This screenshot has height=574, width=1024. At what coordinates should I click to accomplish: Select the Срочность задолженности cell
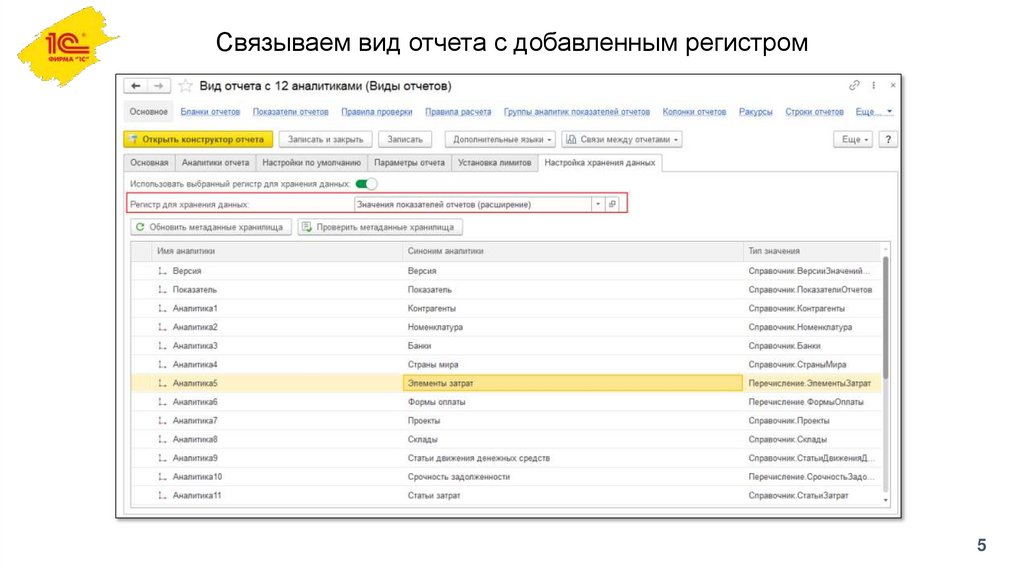(x=573, y=477)
